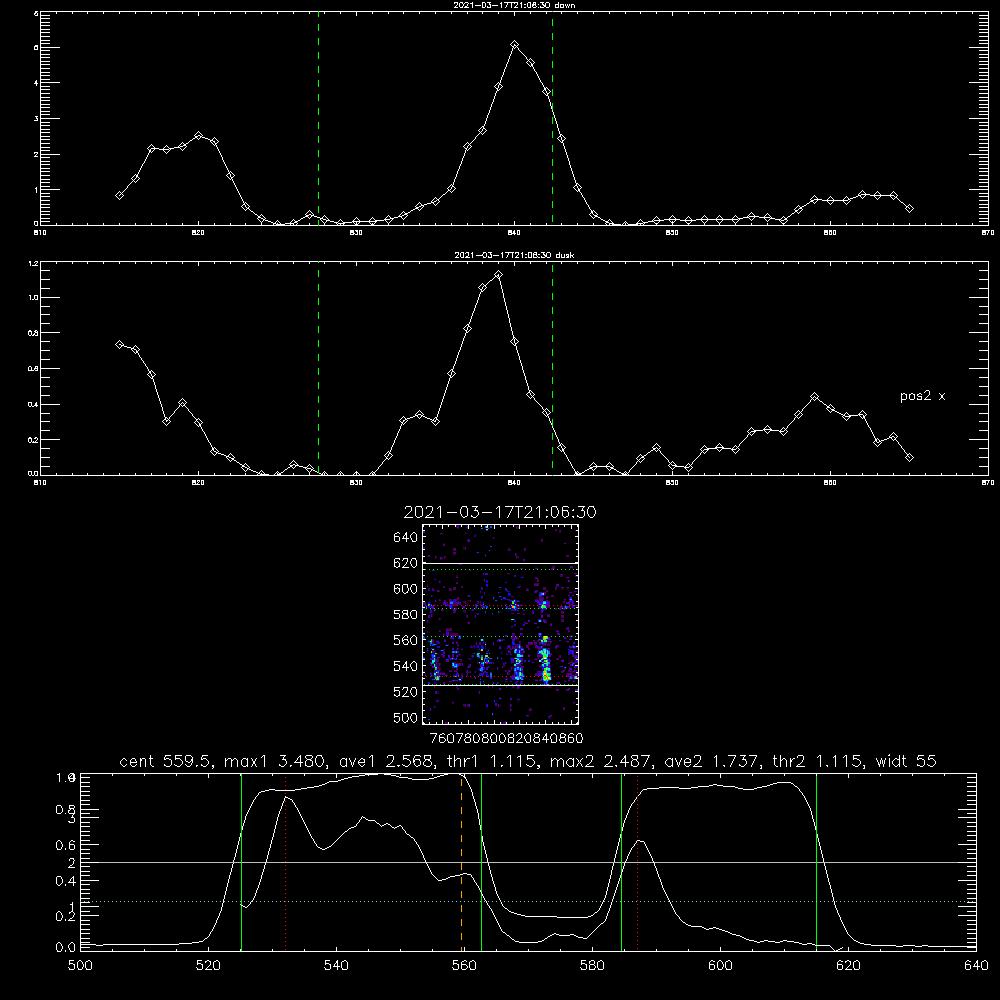Click the highest diamond marker in dusk plot

click(498, 275)
